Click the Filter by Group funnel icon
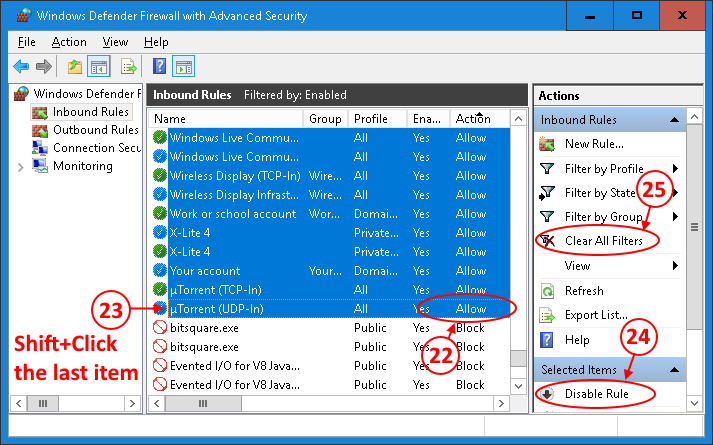Screen dimensions: 713x445 (547, 216)
